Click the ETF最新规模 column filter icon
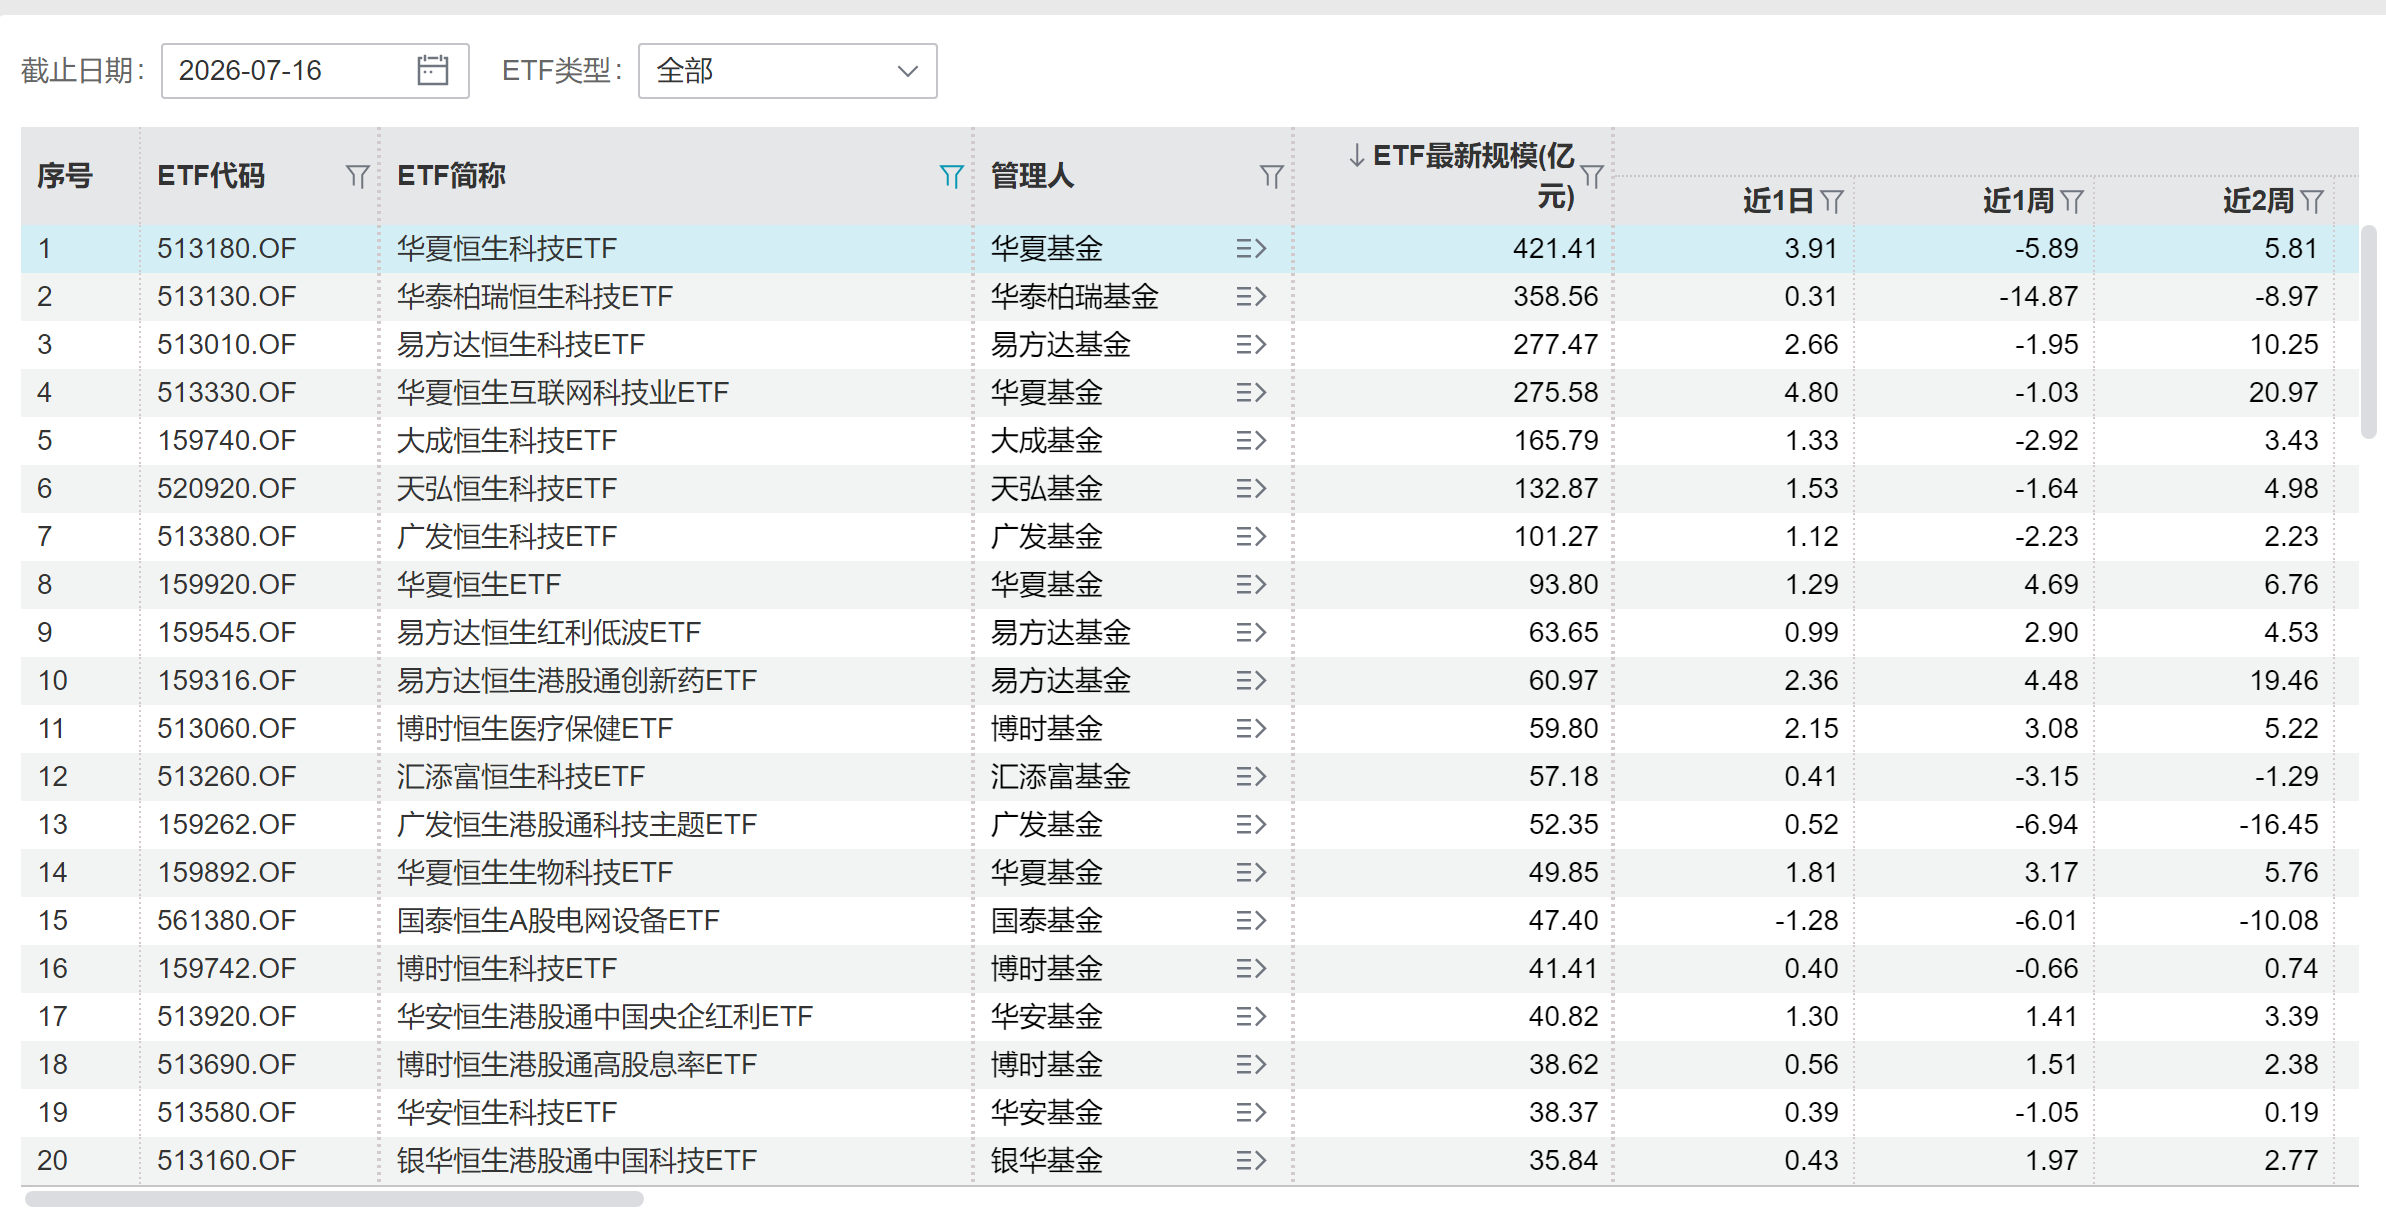Viewport: 2386px width, 1214px height. (x=1592, y=177)
